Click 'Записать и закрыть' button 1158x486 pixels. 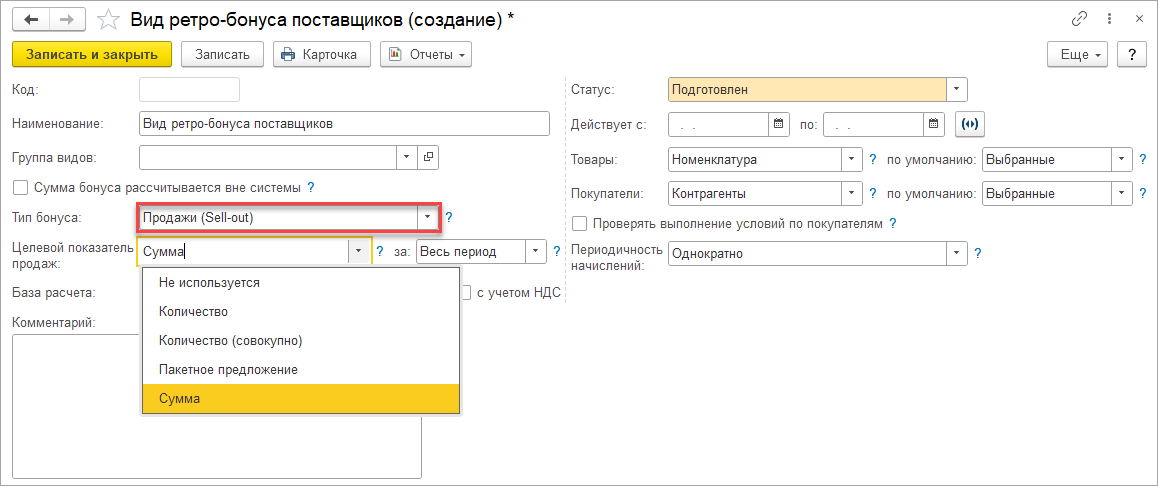coord(92,54)
